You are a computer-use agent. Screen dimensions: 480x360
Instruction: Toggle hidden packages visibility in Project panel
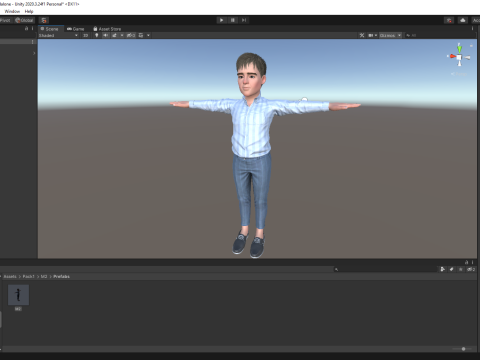pyautogui.click(x=471, y=269)
